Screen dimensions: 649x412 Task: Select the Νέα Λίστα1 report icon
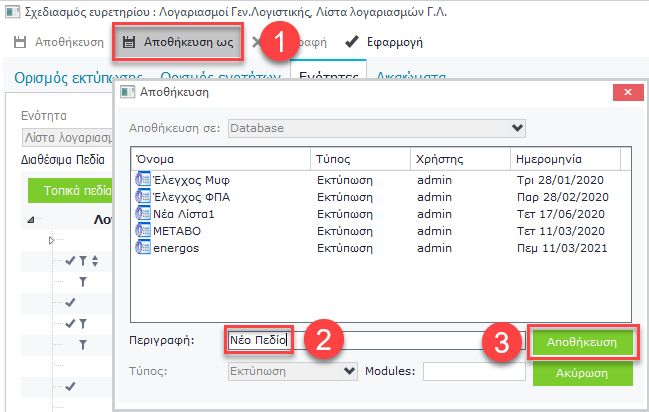point(141,213)
